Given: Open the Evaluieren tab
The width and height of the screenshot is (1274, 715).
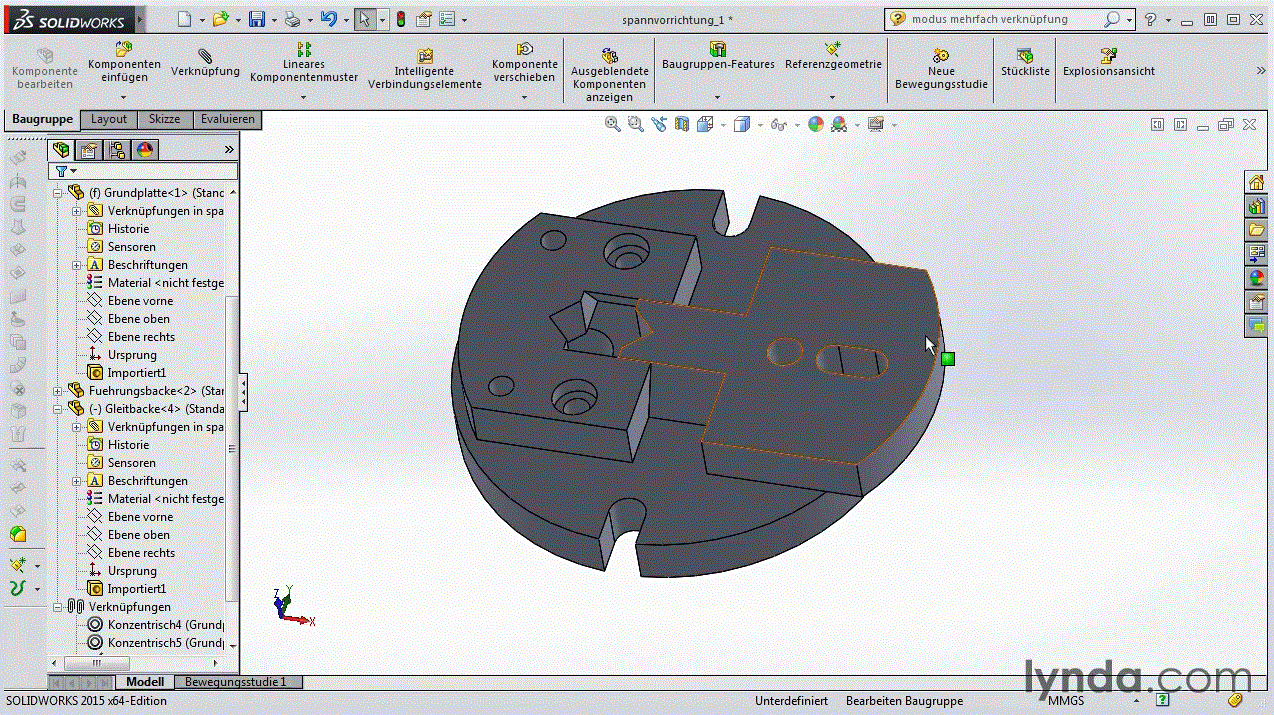Looking at the screenshot, I should point(227,119).
